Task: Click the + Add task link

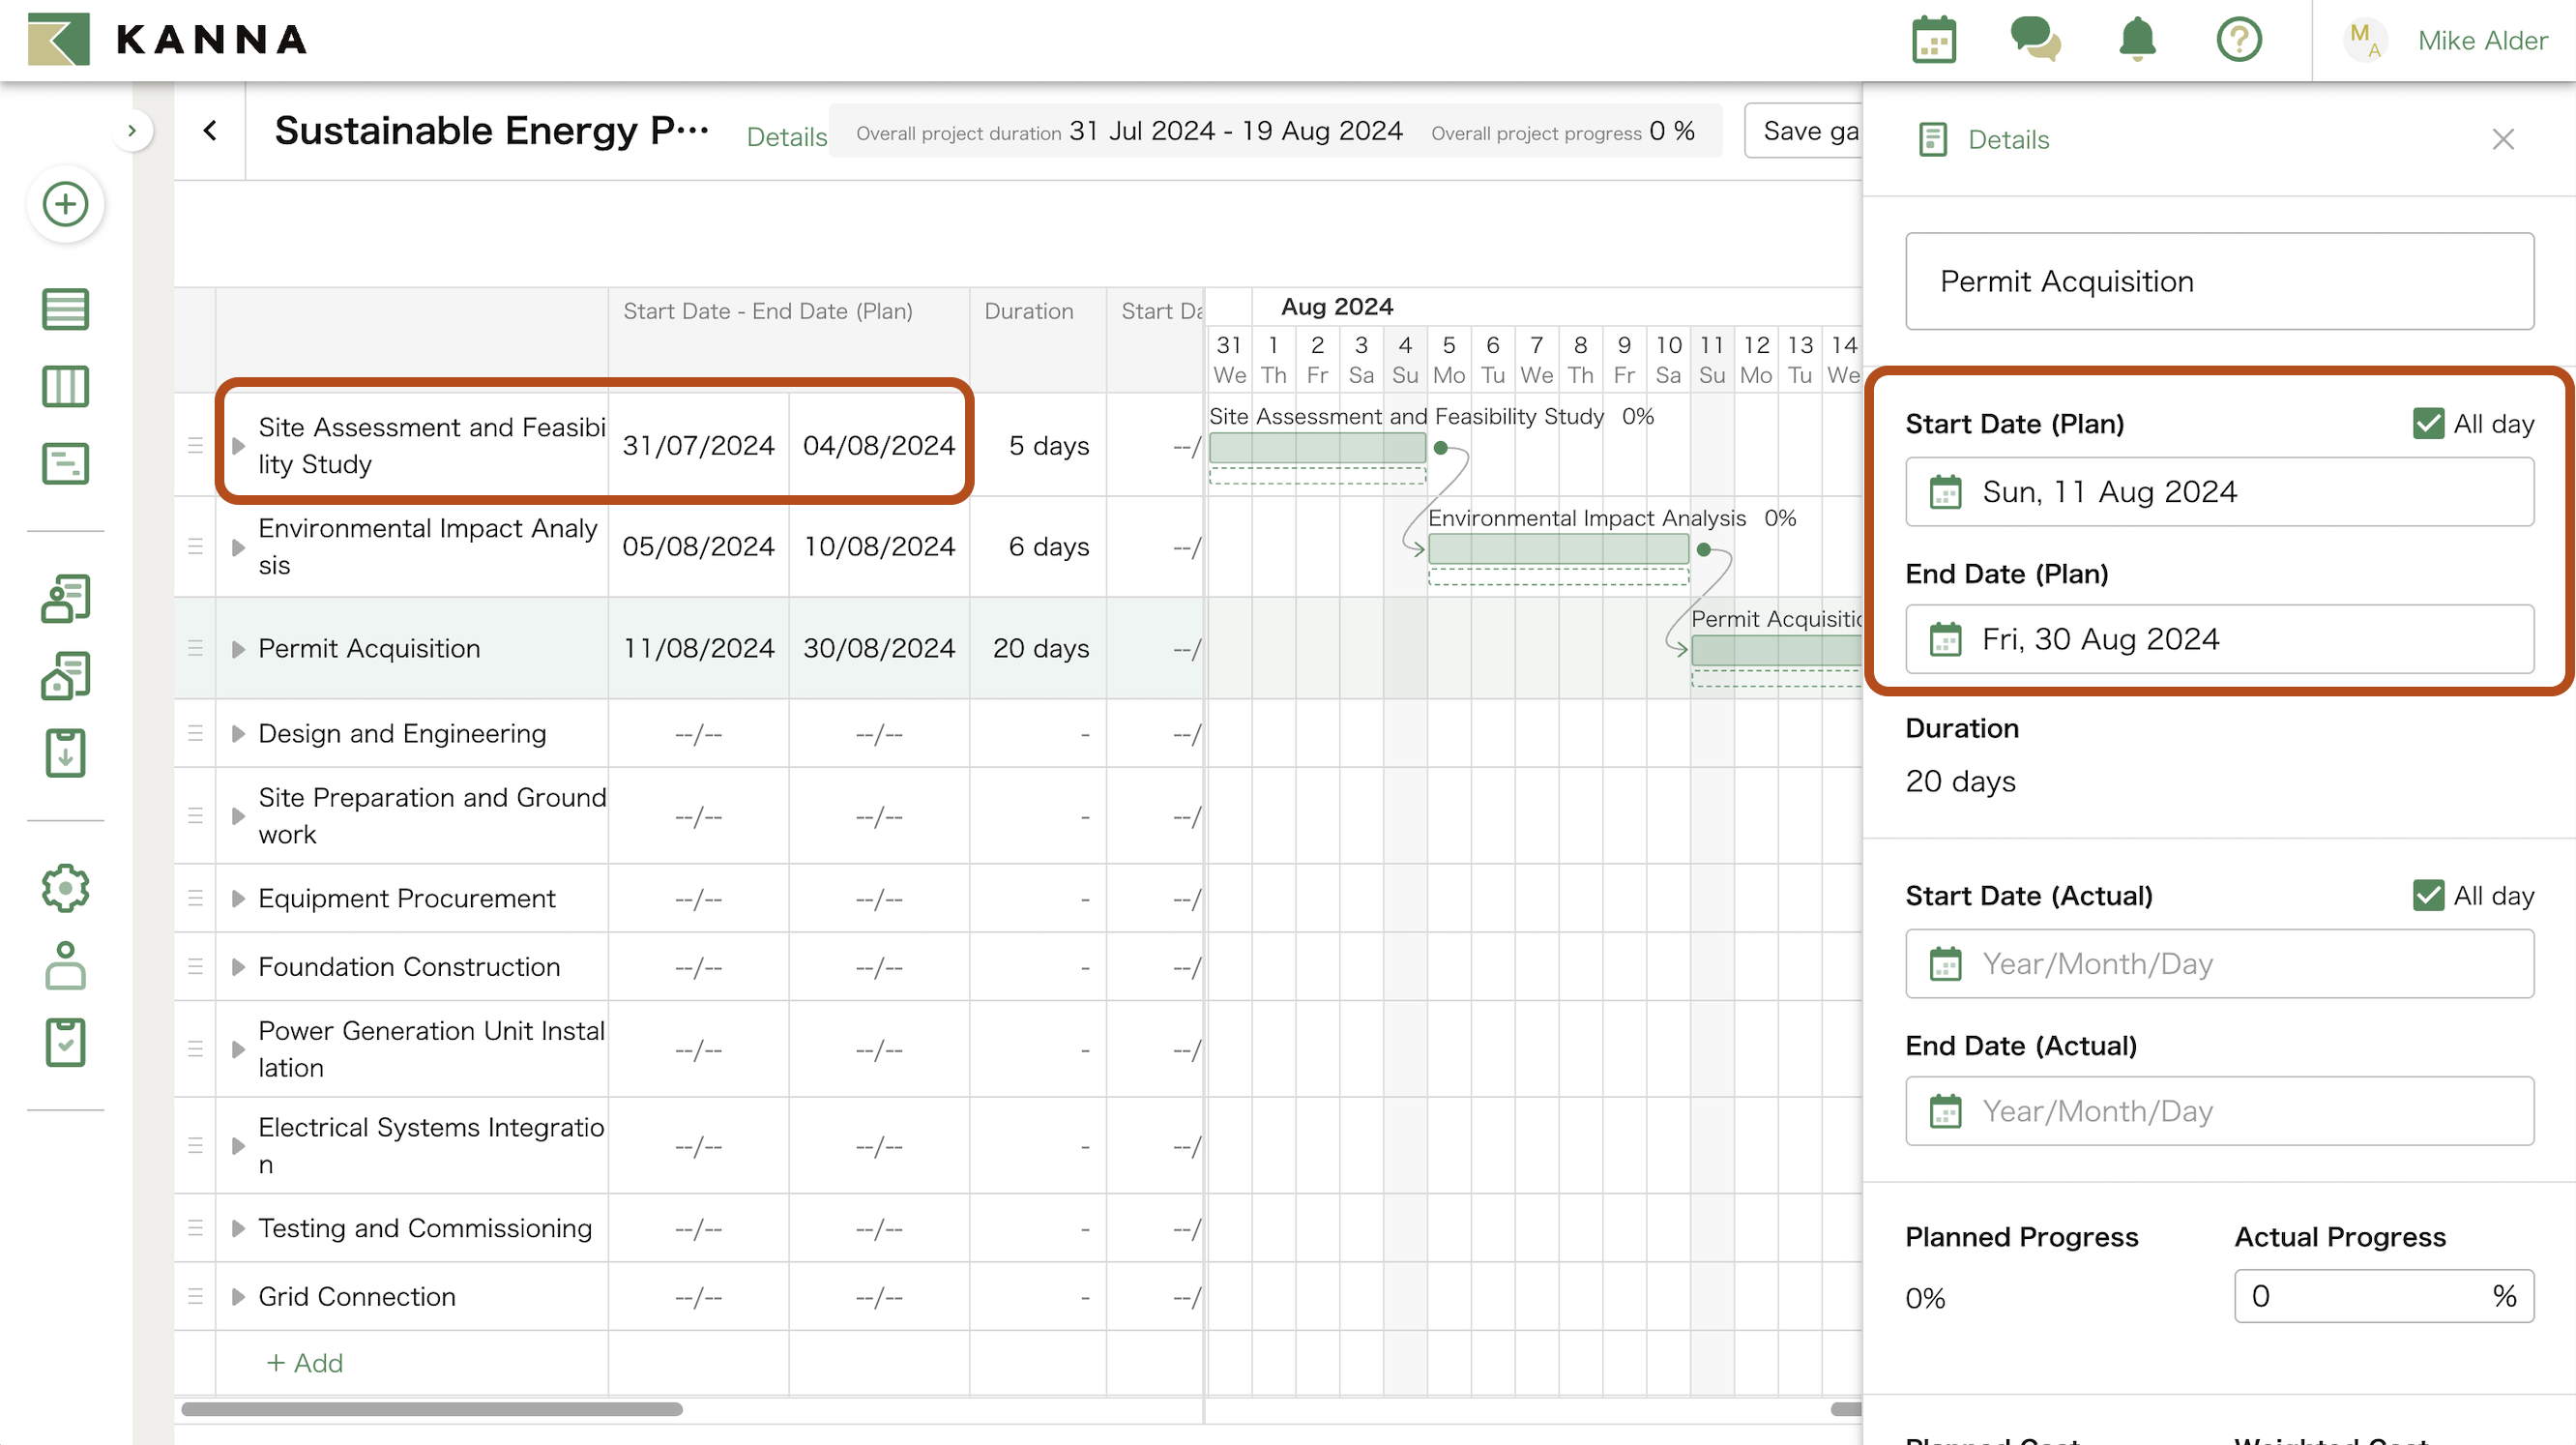Action: (304, 1363)
